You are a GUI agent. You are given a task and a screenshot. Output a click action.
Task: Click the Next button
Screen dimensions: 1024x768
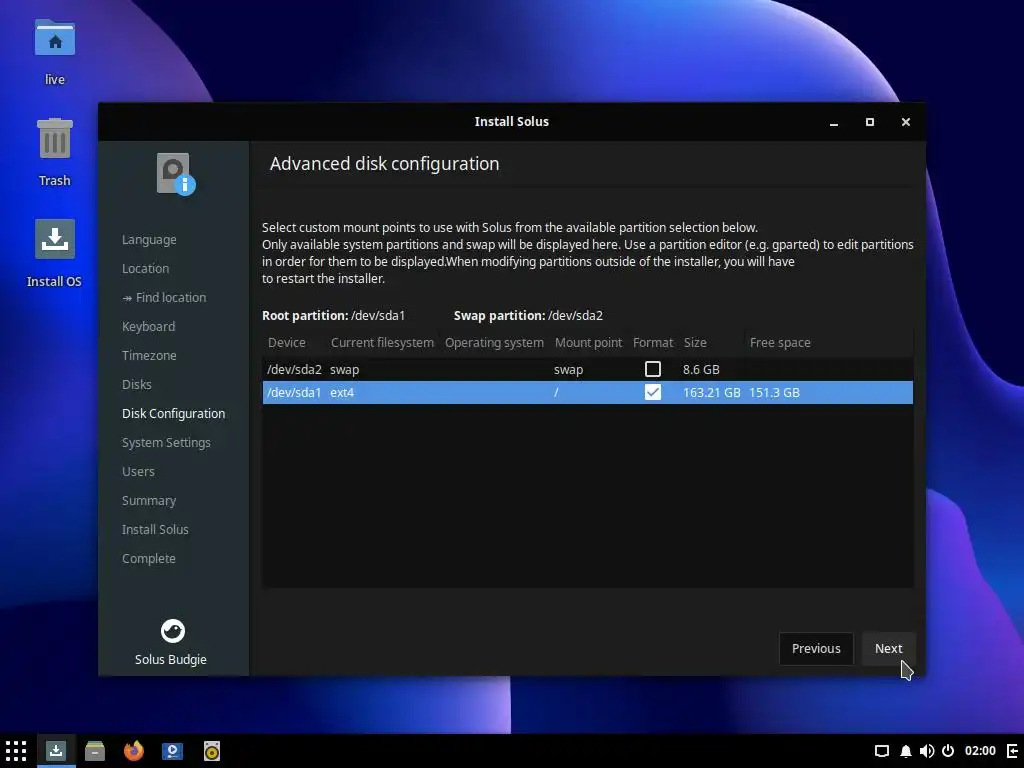pyautogui.click(x=888, y=648)
